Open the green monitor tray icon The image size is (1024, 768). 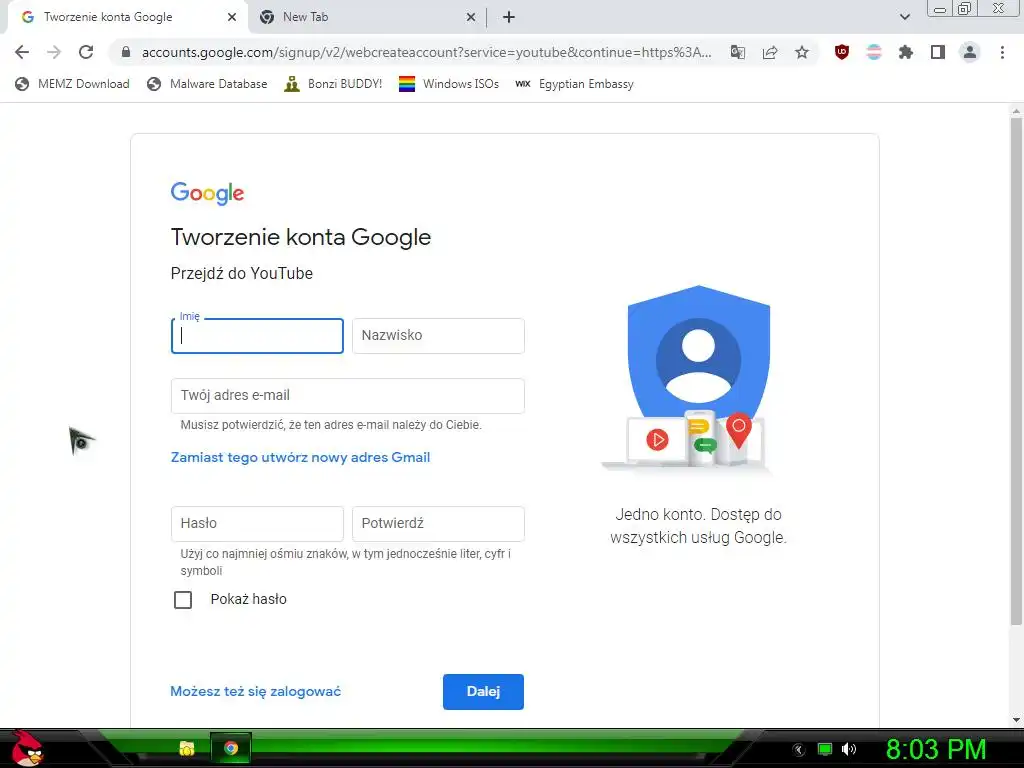825,749
